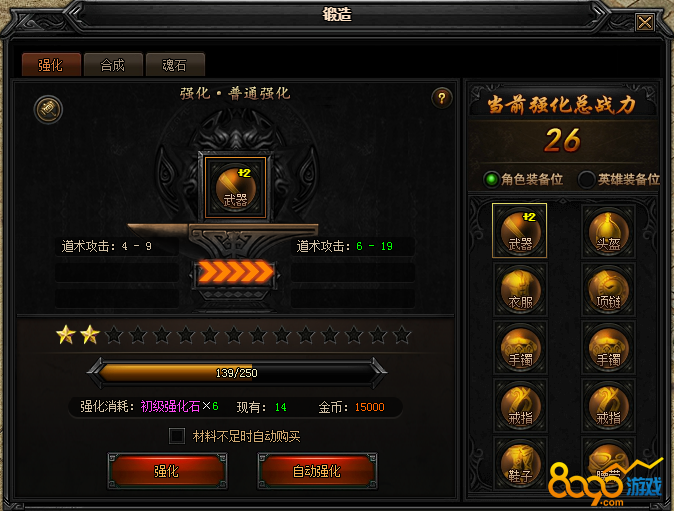Select the 武器 weapon slot in equipment grid

tap(519, 231)
